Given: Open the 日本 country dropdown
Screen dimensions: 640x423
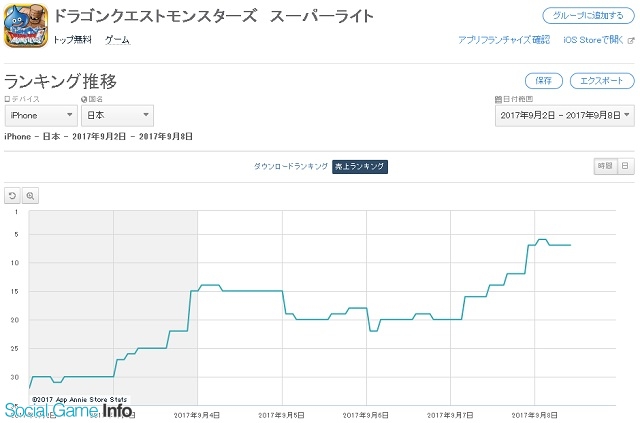Looking at the screenshot, I should (118, 116).
